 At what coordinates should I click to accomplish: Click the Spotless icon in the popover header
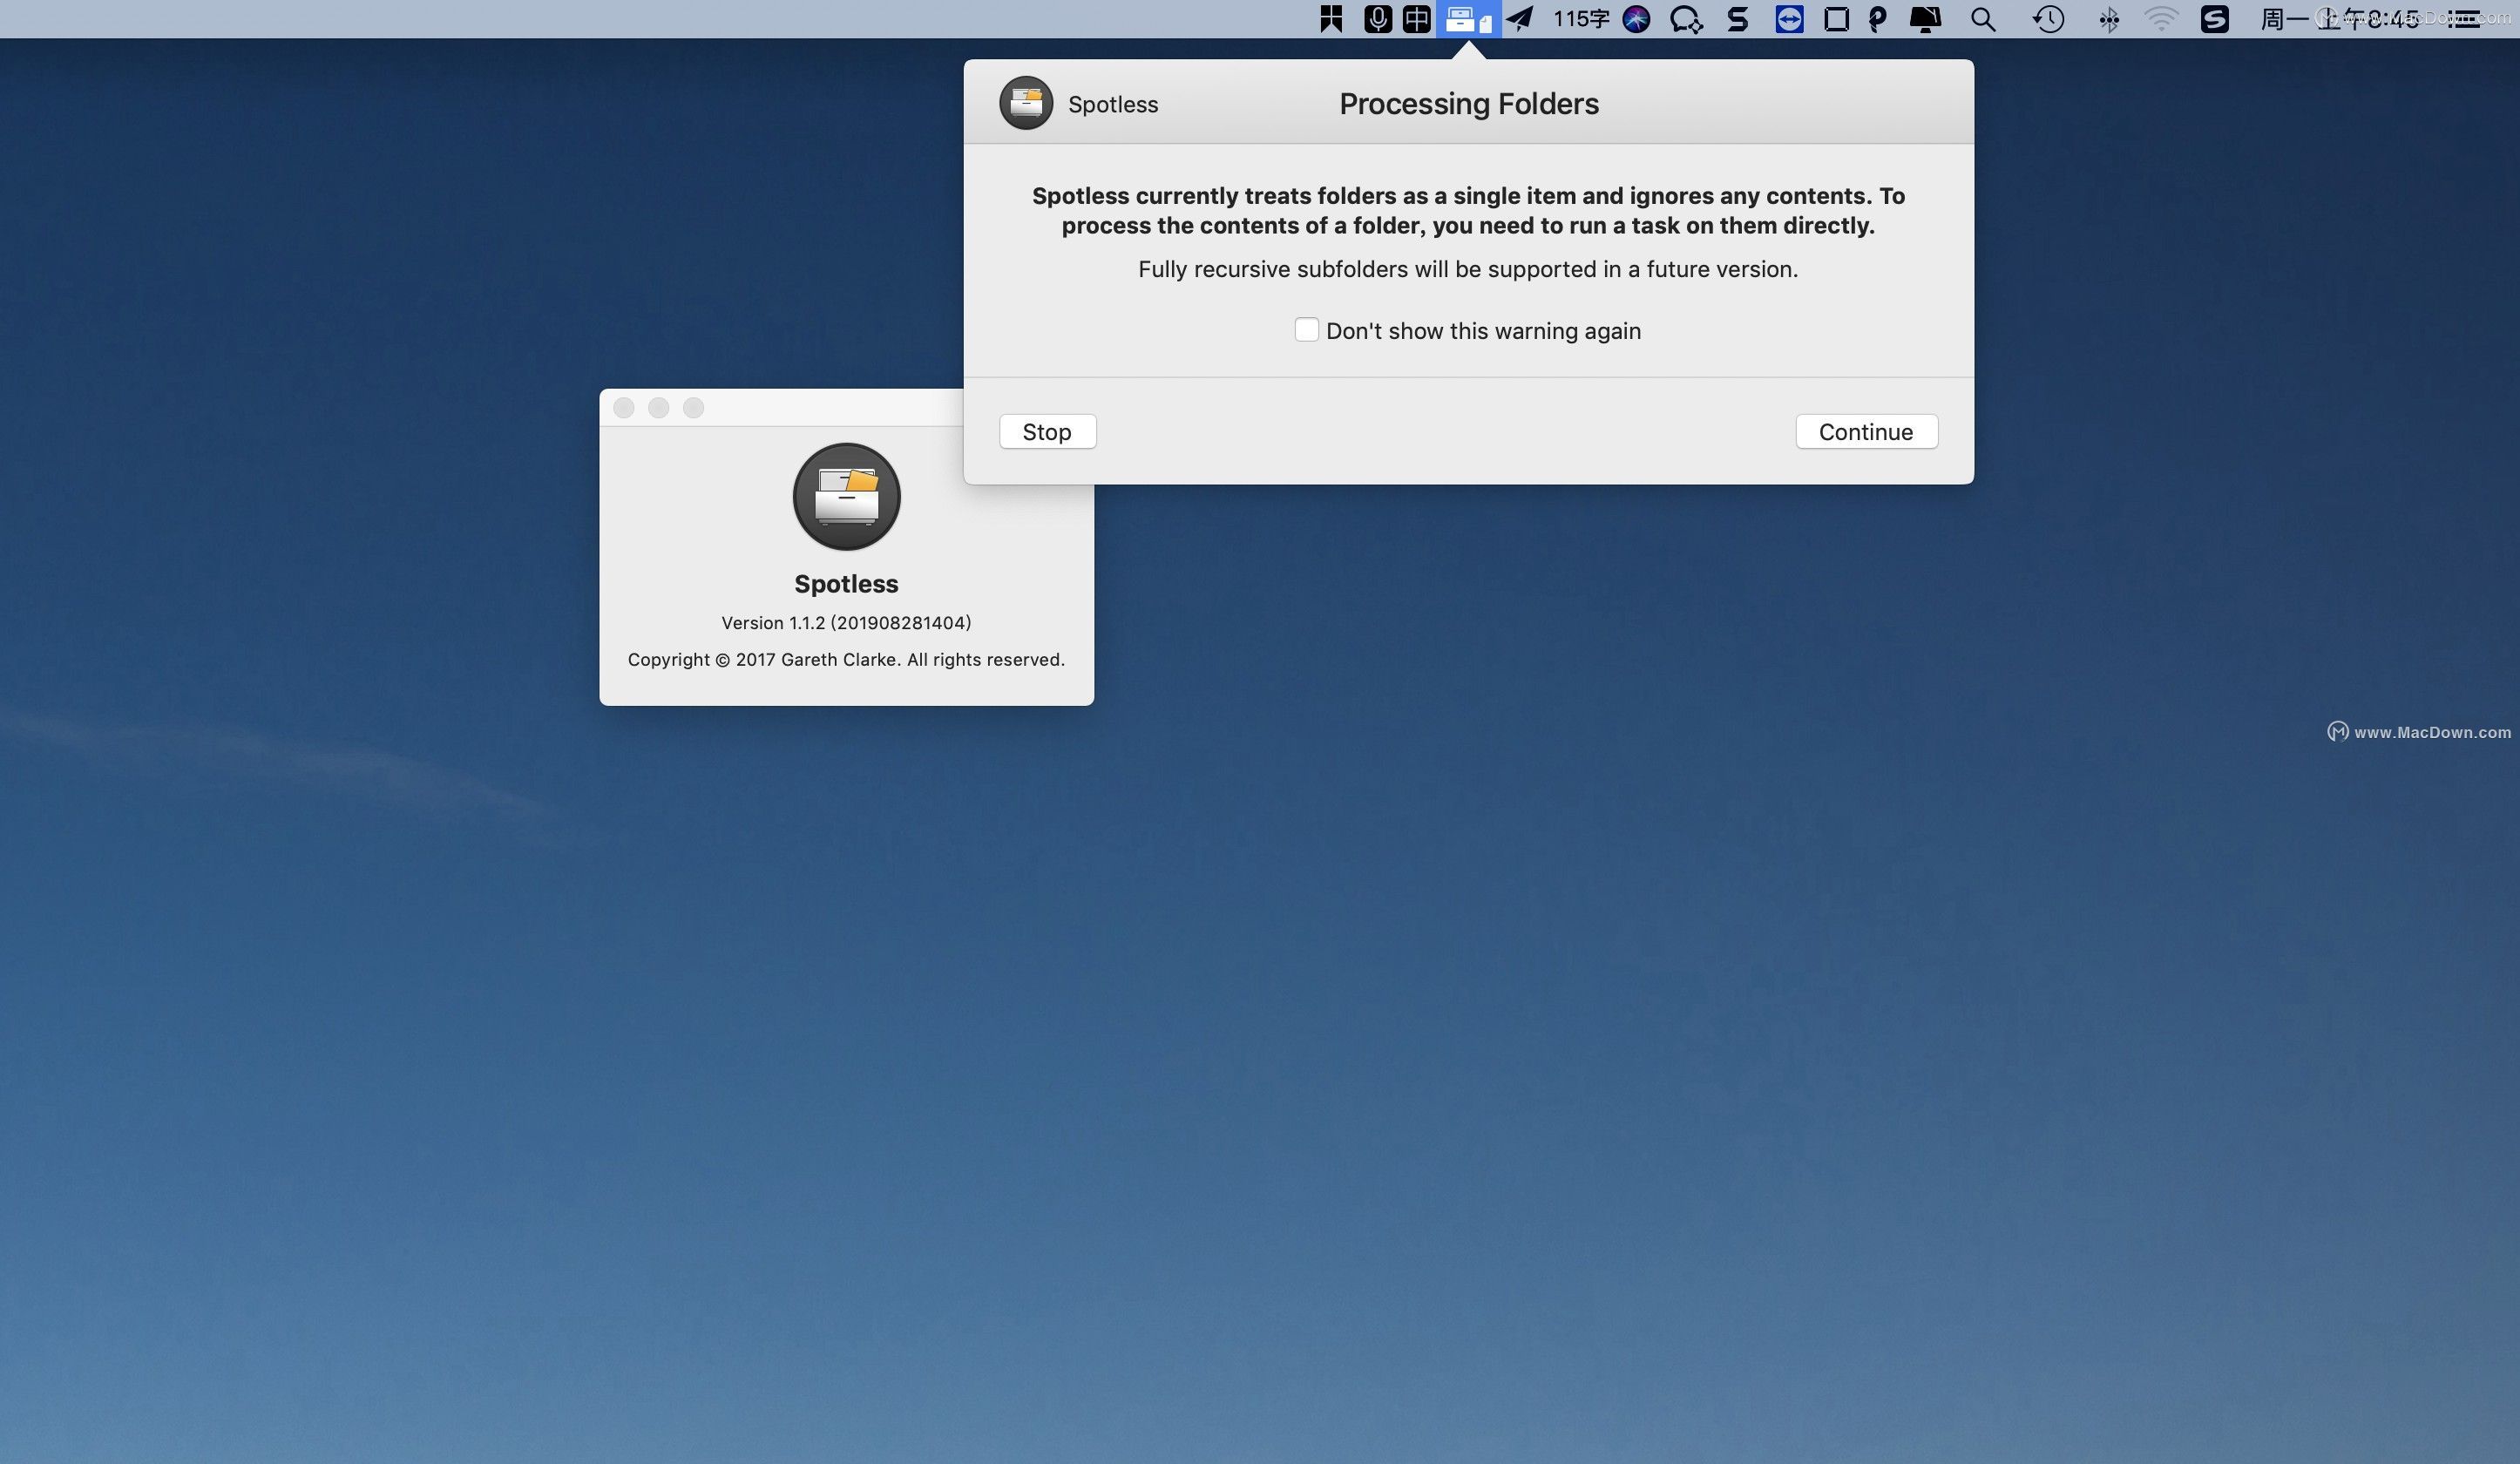coord(1026,103)
